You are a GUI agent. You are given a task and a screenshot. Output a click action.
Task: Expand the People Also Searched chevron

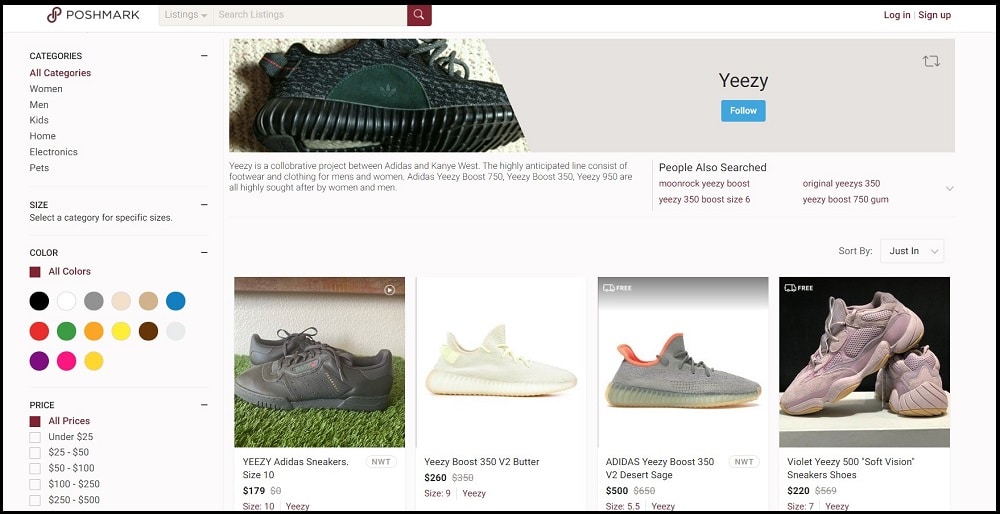tap(950, 189)
